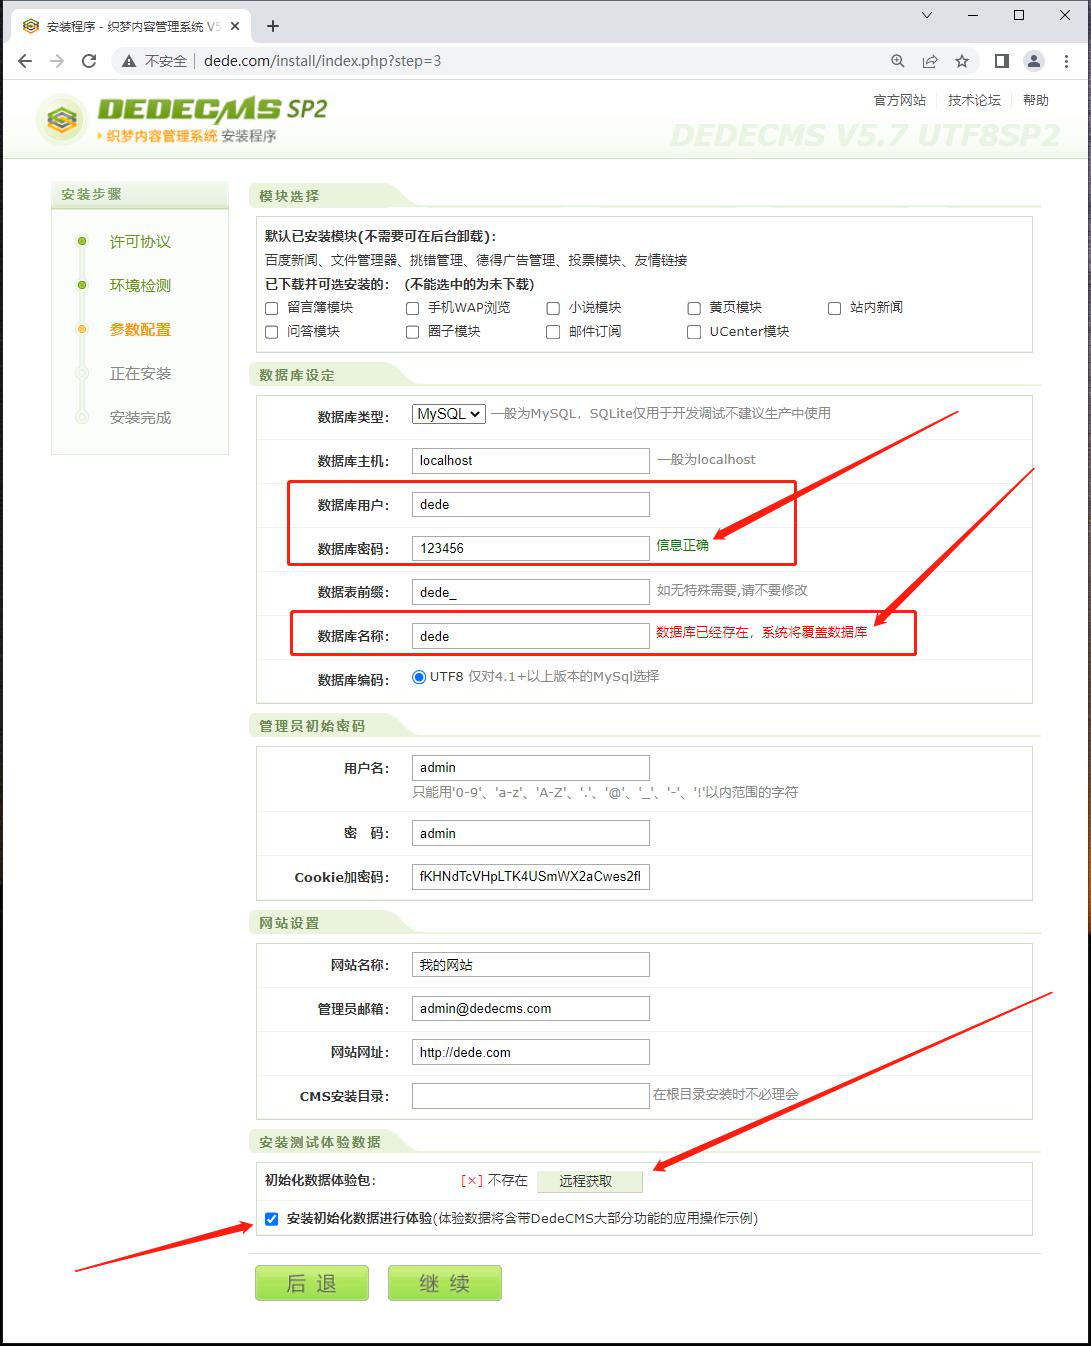
Task: Click the 数据库用户 field with dede
Action: click(531, 505)
